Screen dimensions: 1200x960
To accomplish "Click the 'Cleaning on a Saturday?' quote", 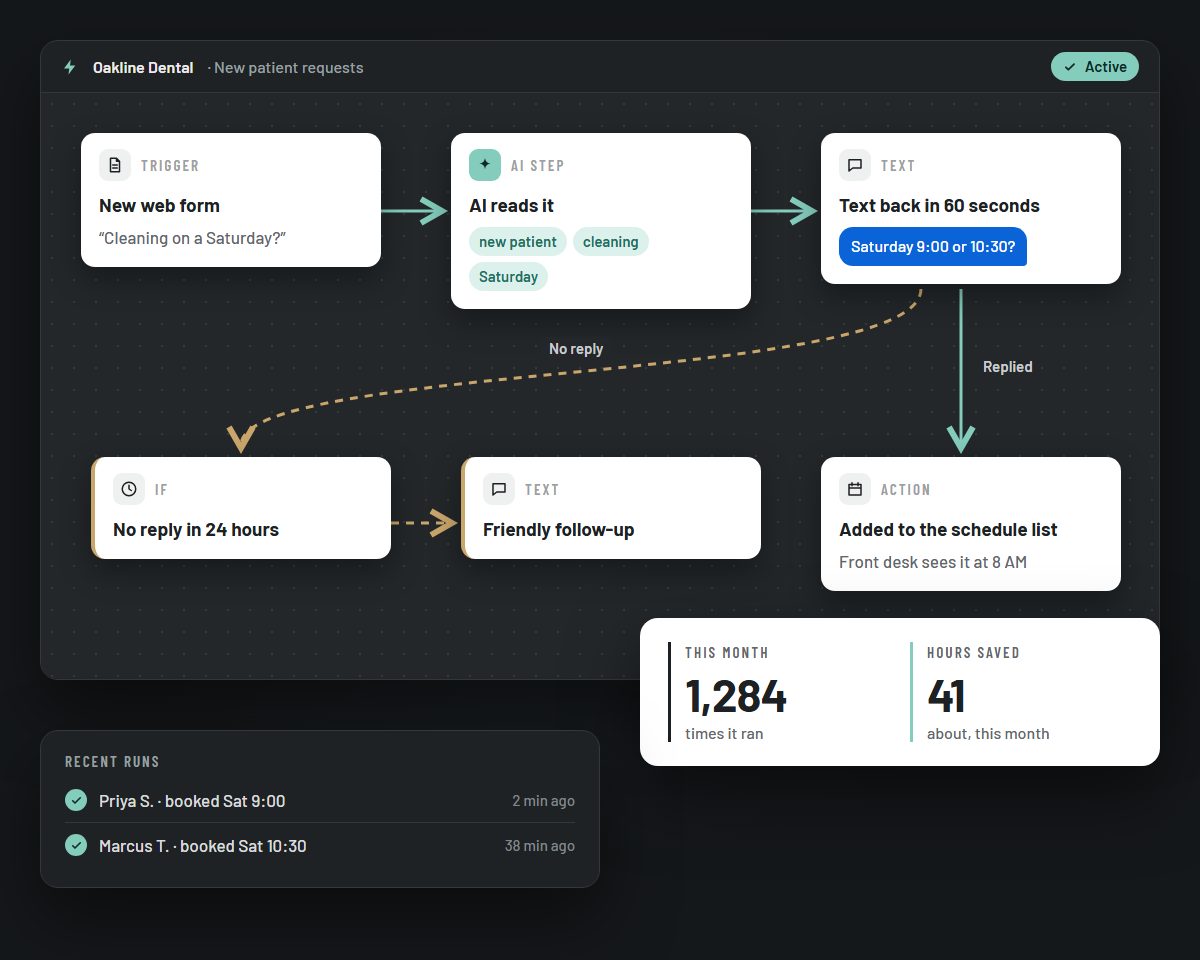I will (193, 238).
